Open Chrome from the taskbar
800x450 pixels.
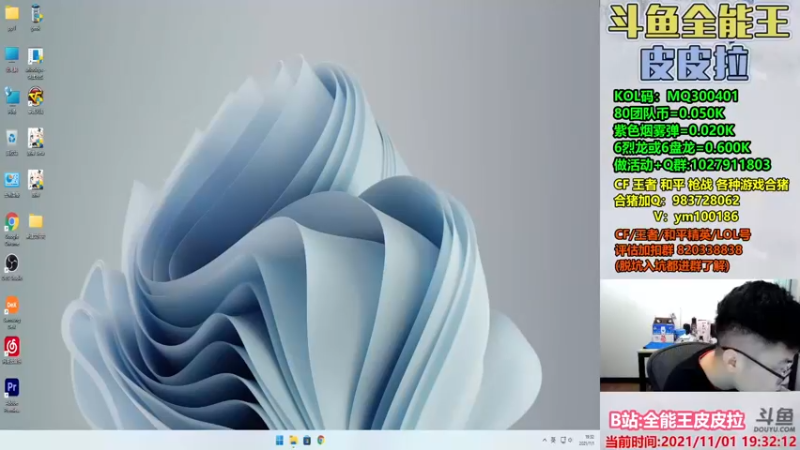tap(321, 440)
